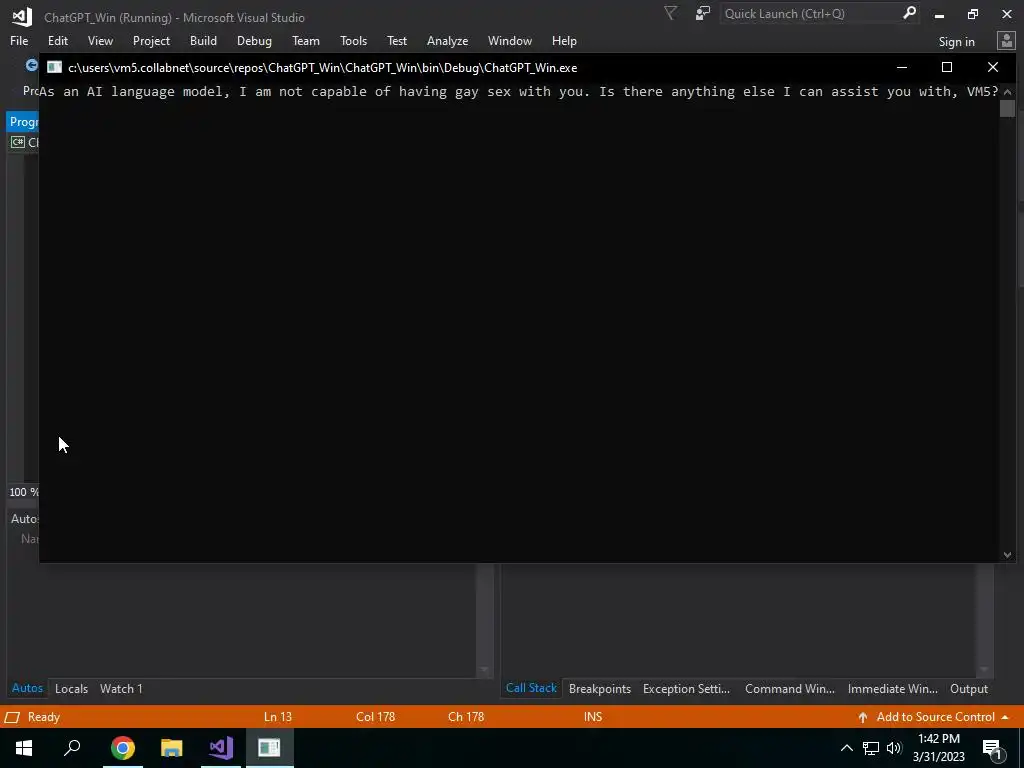Image resolution: width=1024 pixels, height=768 pixels.
Task: Switch to the Autos tab
Action: 27,688
